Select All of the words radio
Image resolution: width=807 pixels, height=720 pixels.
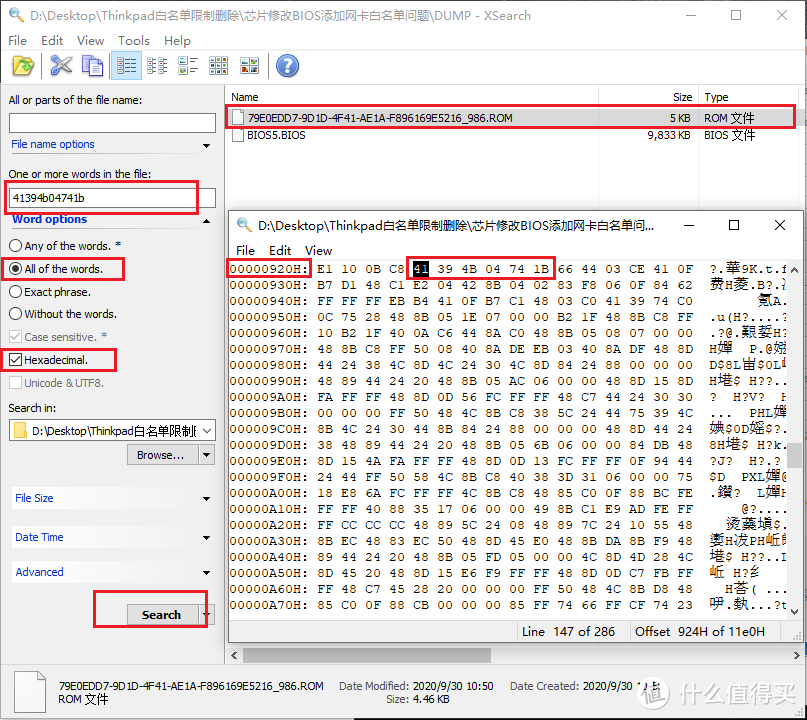[15, 269]
